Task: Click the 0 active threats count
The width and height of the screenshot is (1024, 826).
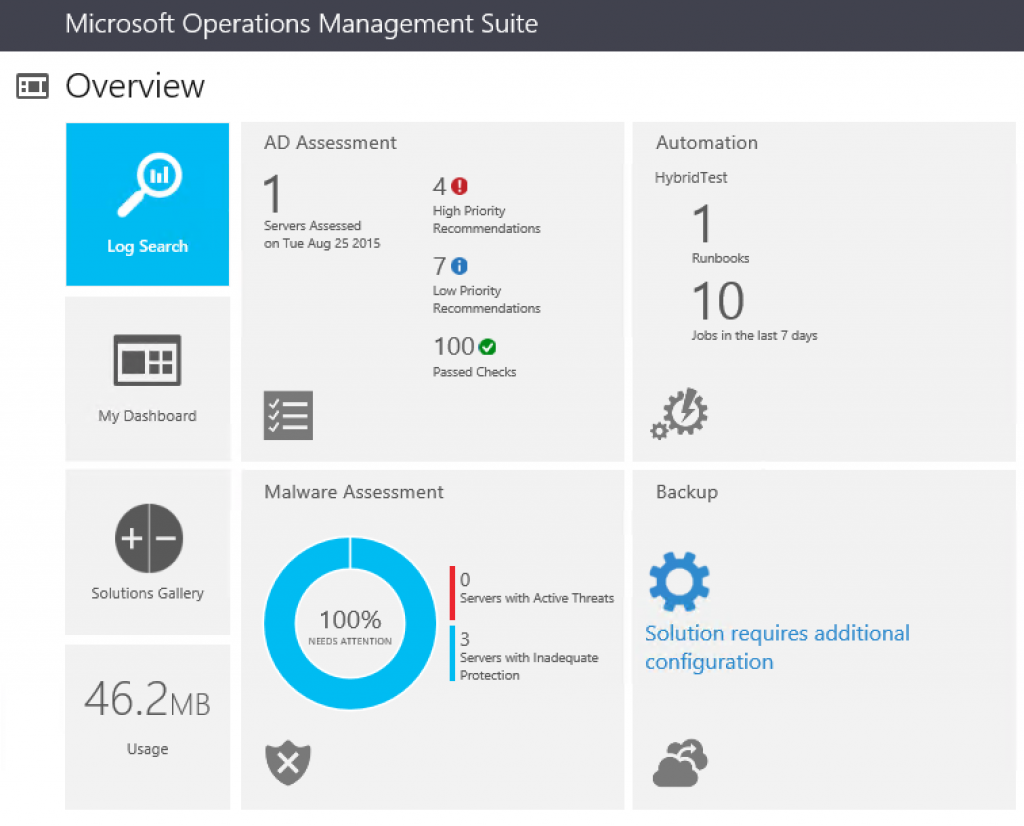Action: pos(465,579)
